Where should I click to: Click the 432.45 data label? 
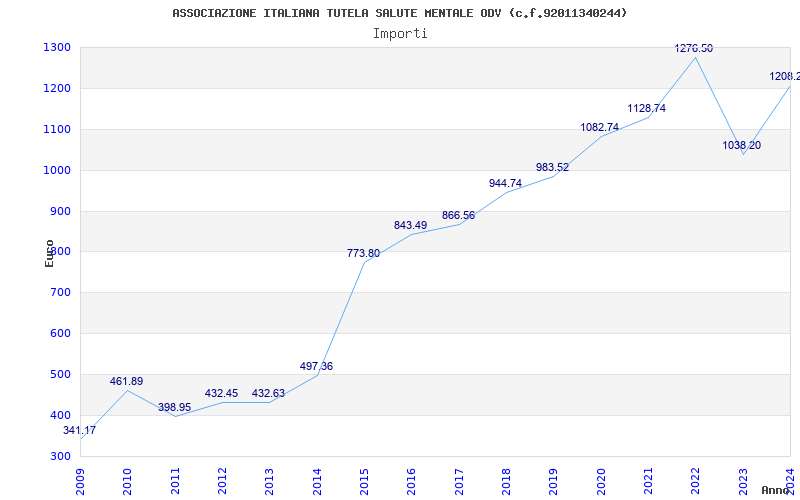pos(221,393)
